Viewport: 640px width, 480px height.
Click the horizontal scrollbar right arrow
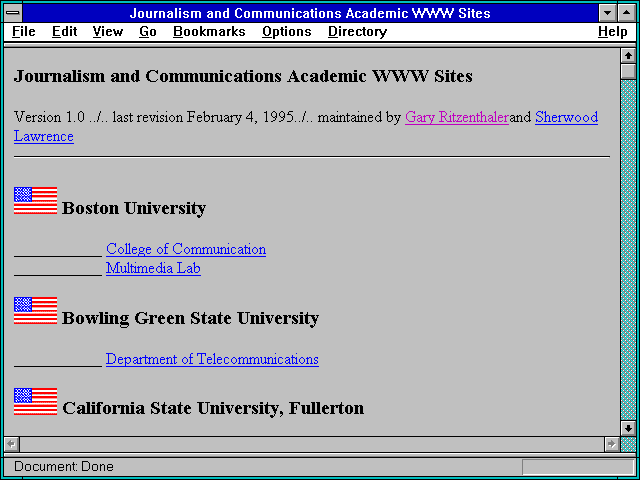611,444
